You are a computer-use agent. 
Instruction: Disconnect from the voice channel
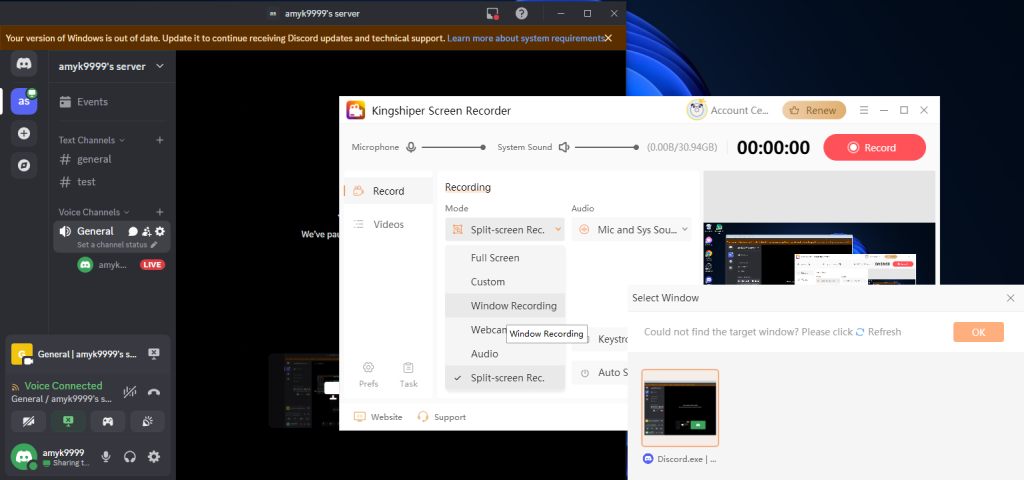point(154,393)
